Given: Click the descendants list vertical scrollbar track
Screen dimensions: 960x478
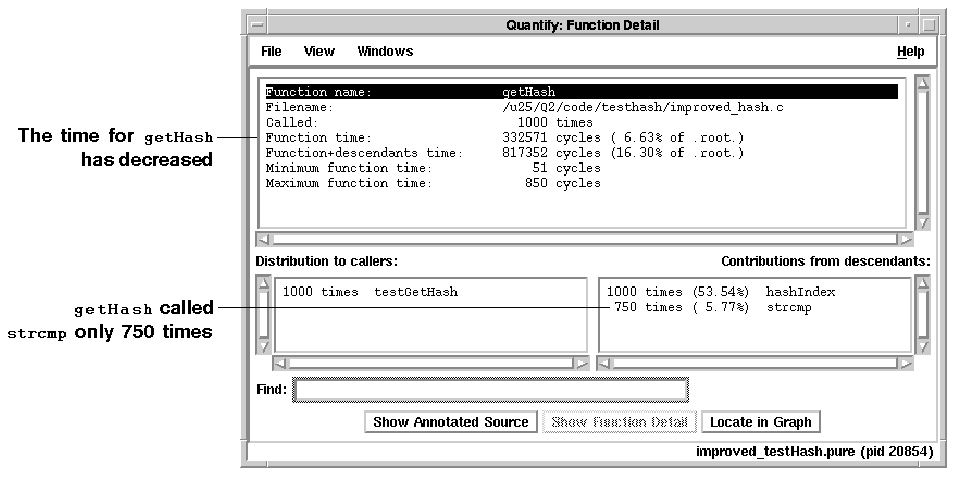Looking at the screenshot, I should click(x=922, y=315).
